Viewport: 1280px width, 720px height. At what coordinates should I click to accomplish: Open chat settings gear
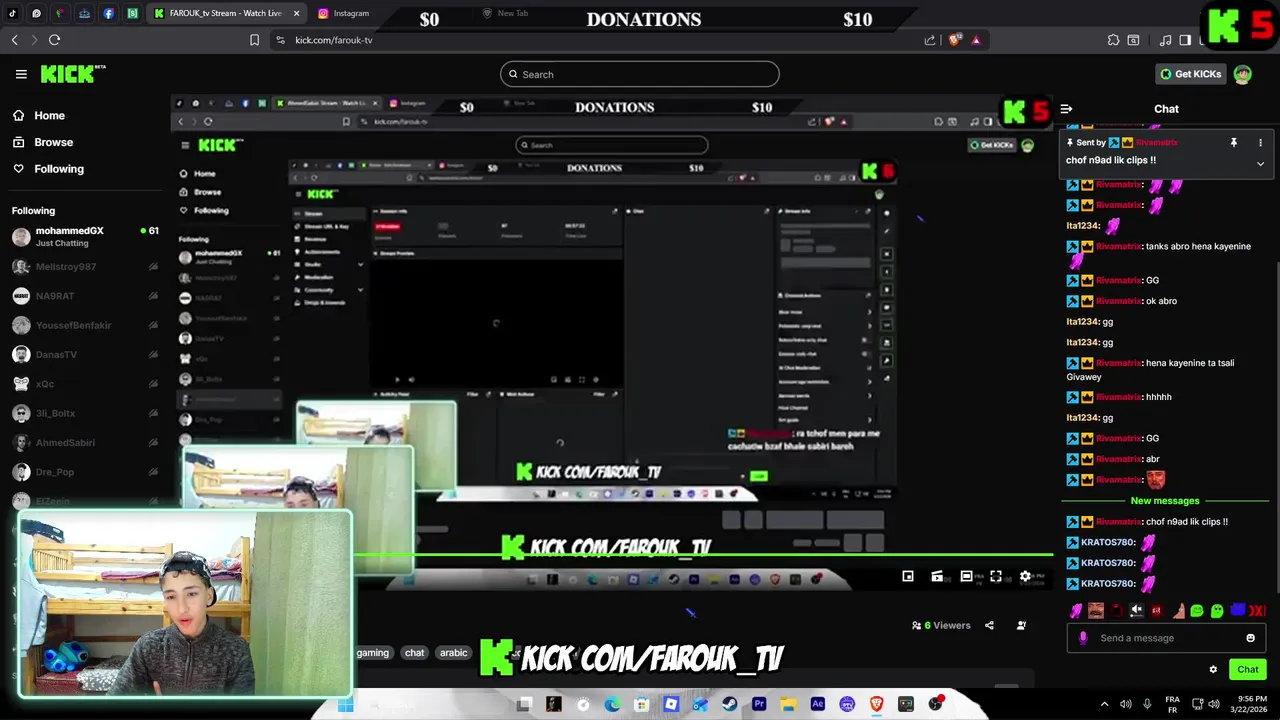[x=1213, y=670]
